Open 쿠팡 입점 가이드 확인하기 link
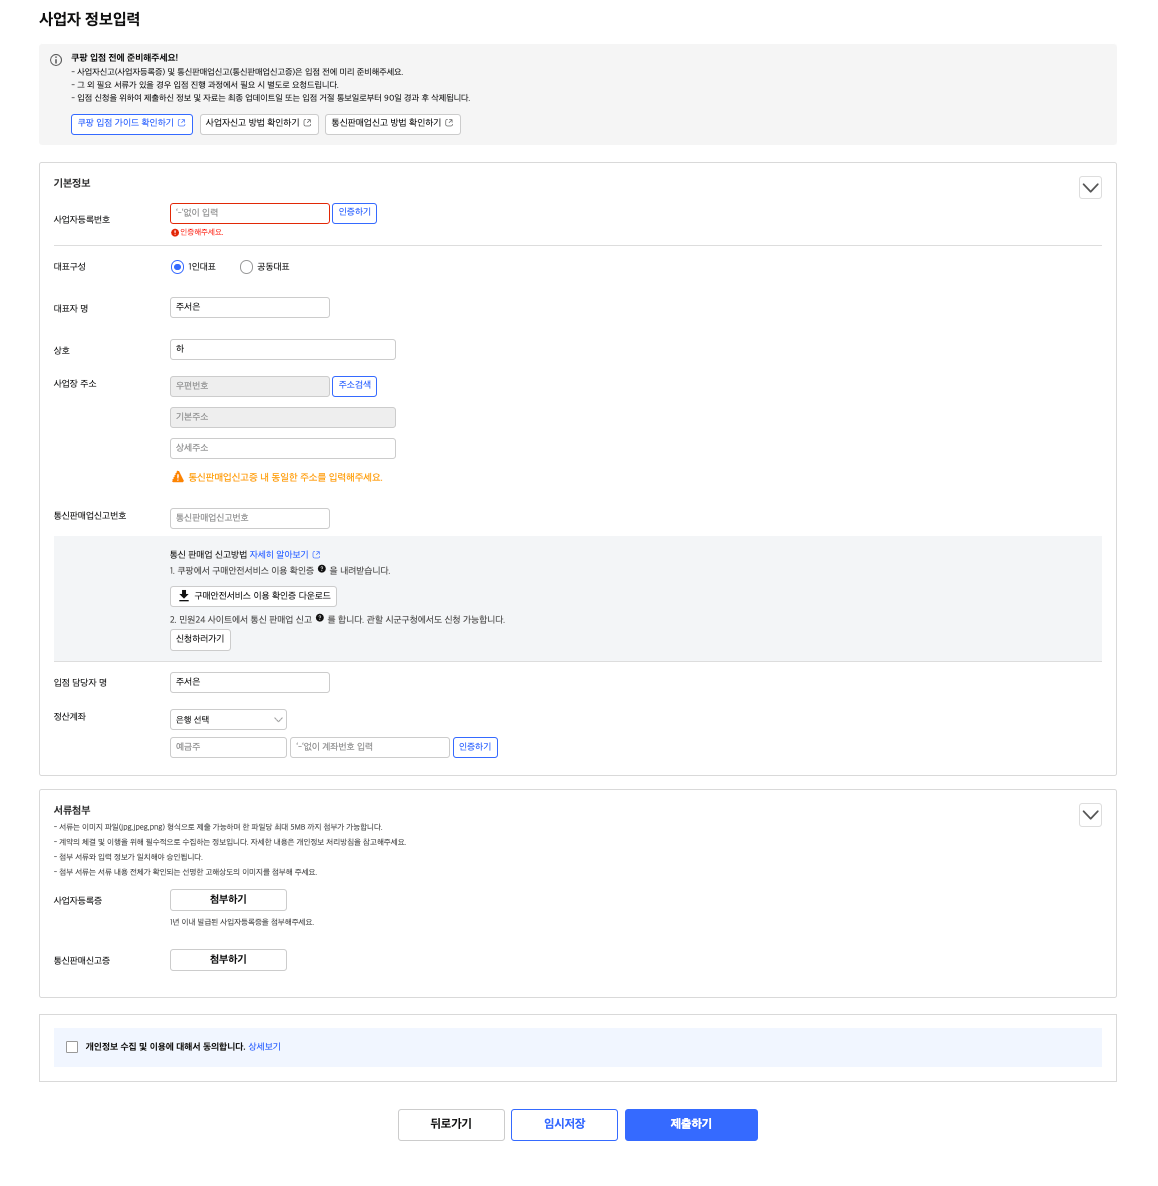The height and width of the screenshot is (1186, 1158). [x=132, y=123]
